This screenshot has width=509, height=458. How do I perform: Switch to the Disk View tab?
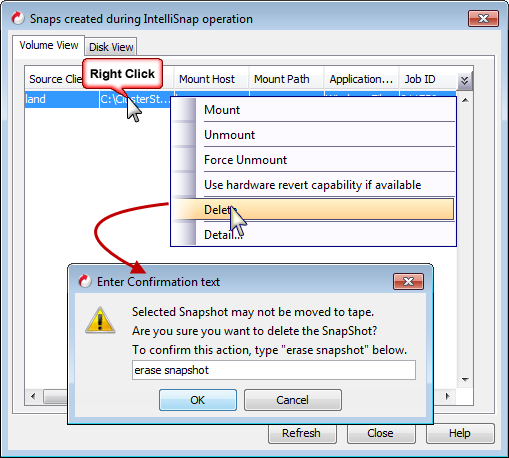tap(111, 47)
